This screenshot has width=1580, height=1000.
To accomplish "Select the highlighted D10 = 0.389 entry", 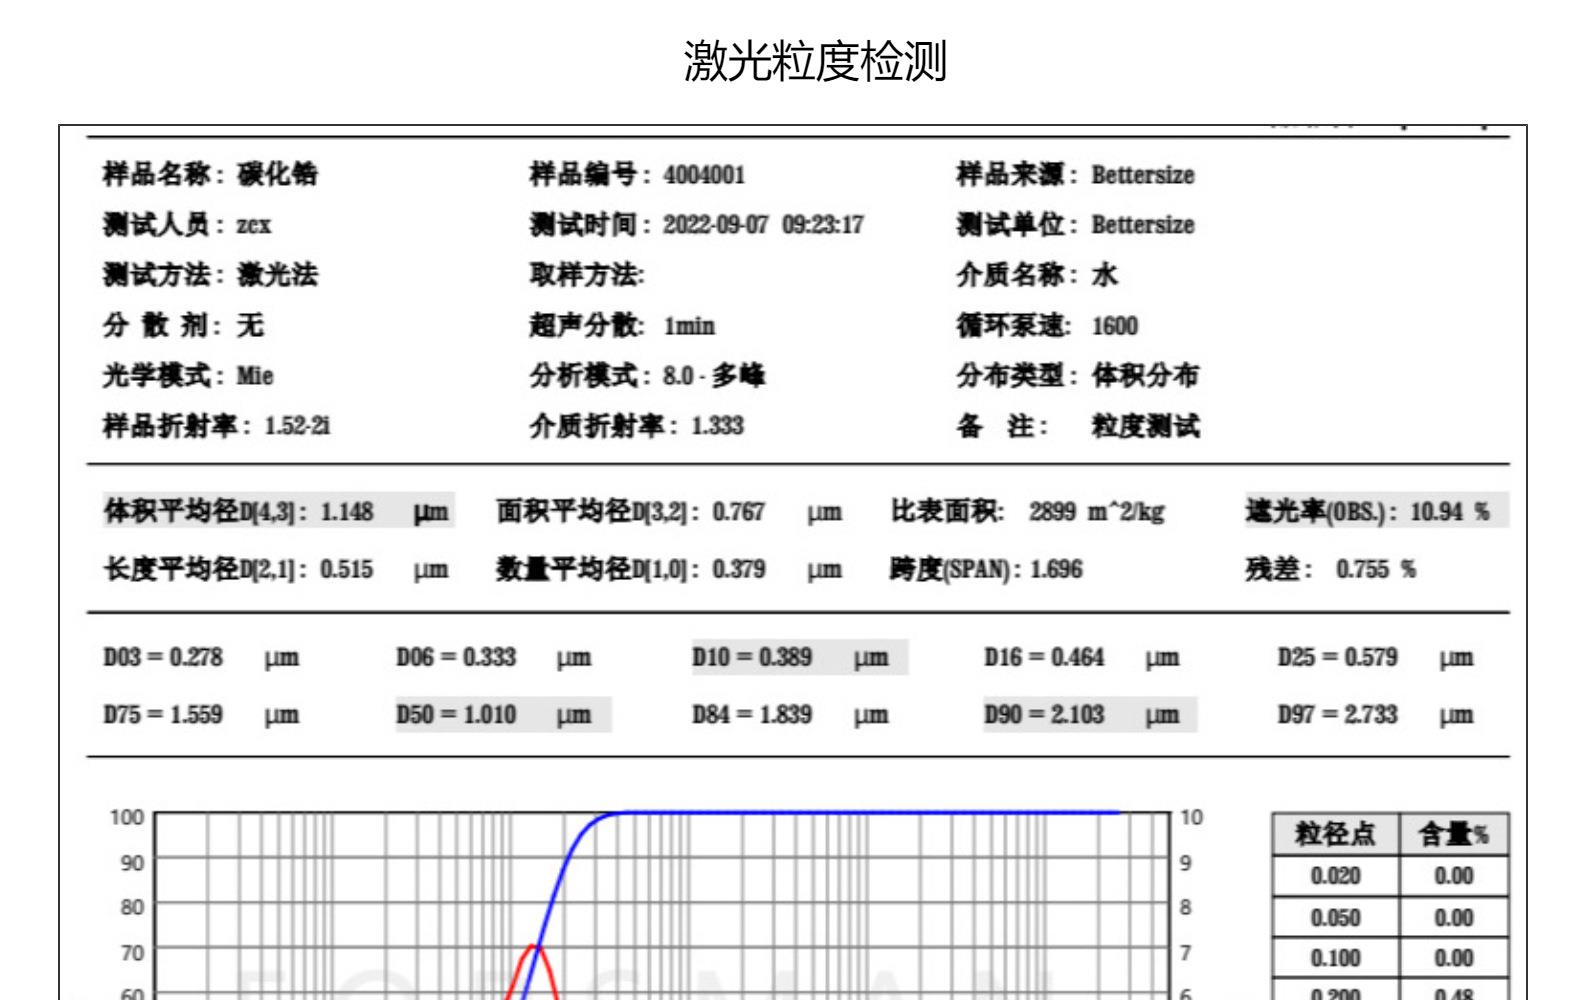I will click(798, 658).
